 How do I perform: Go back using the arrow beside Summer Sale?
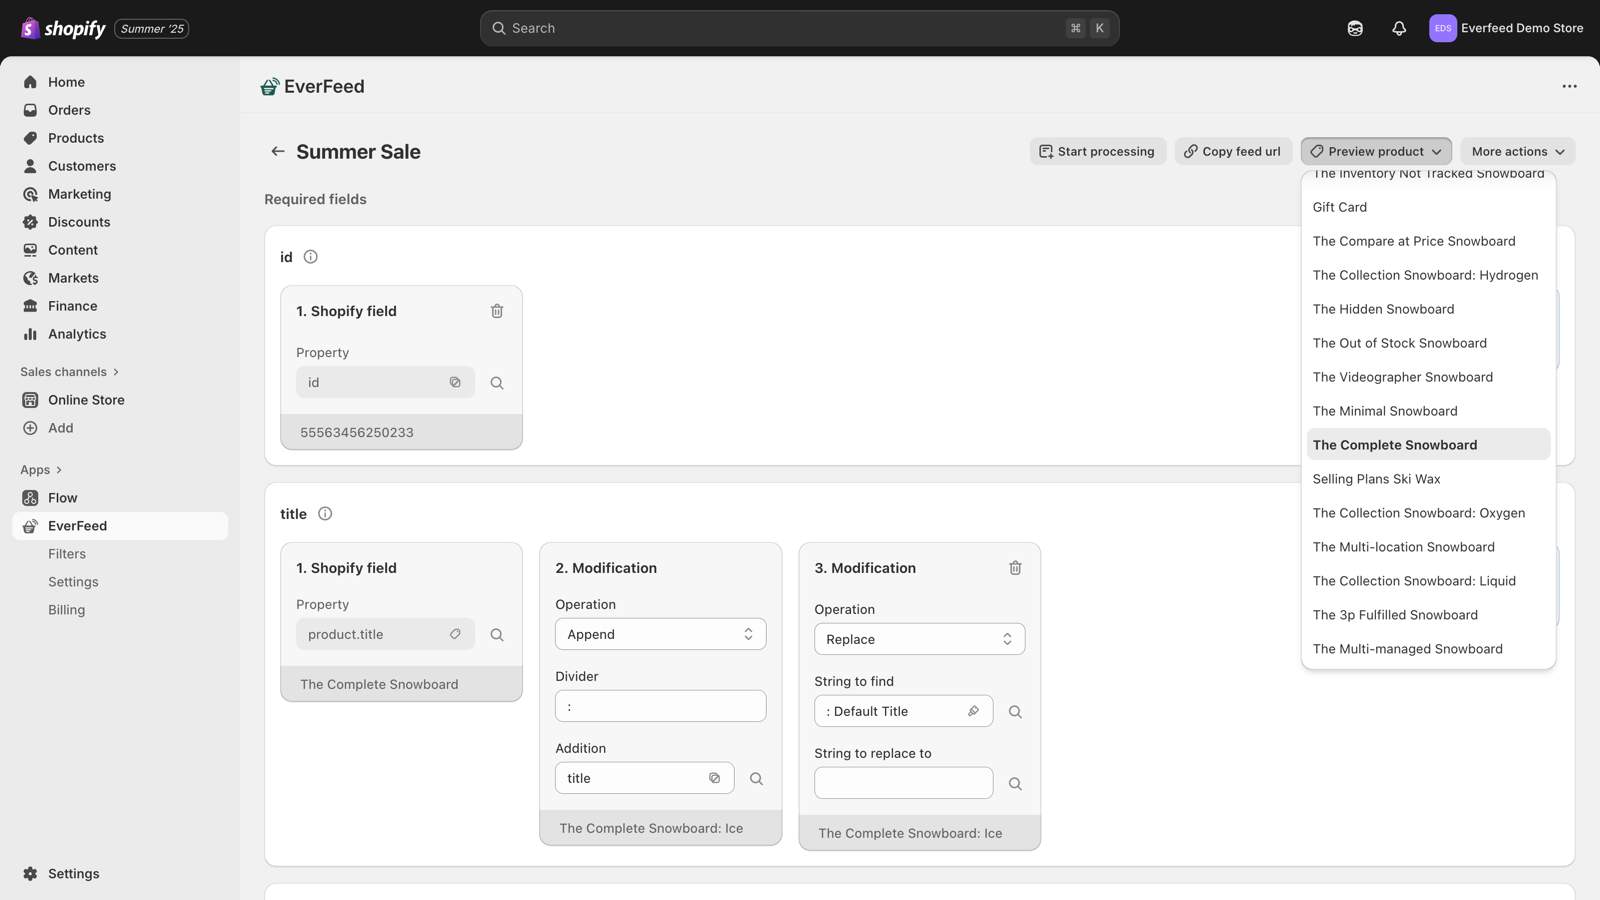(x=277, y=151)
